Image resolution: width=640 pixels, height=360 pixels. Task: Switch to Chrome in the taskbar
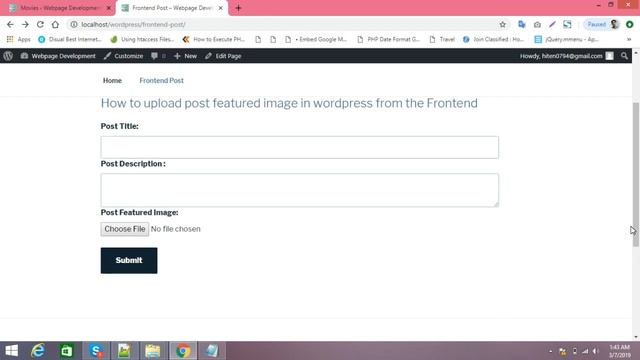point(183,351)
